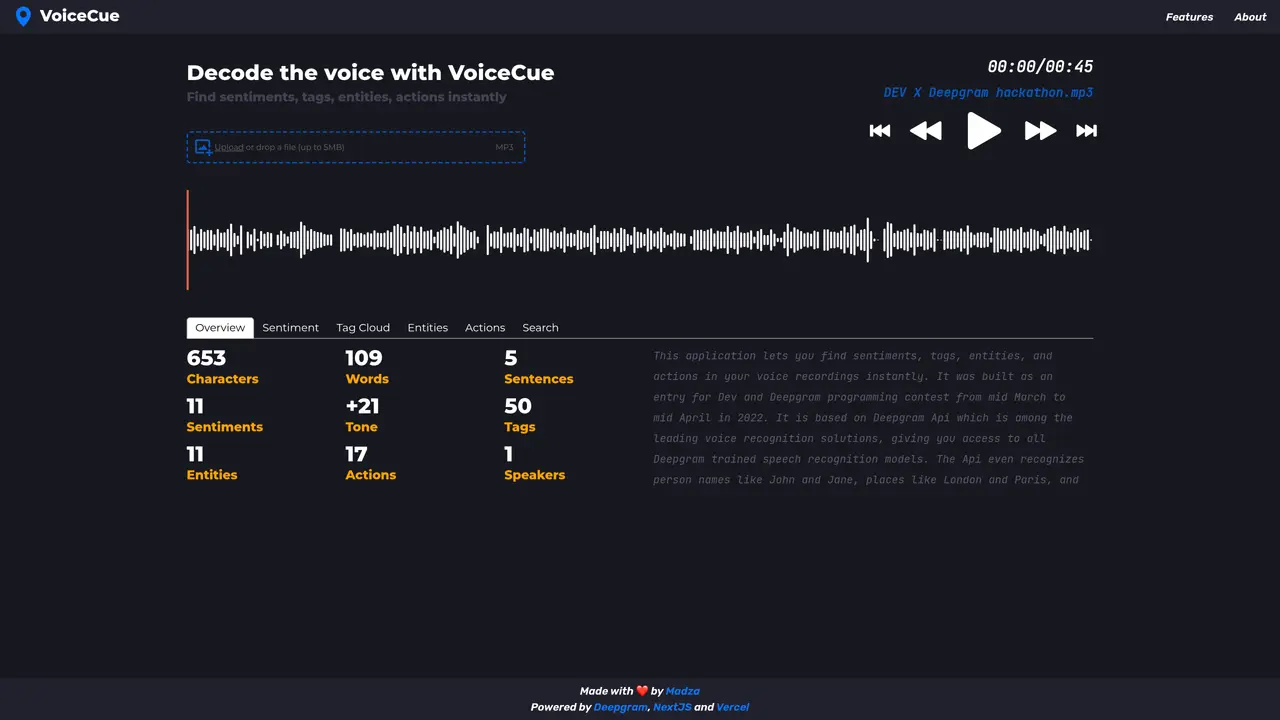
Task: Go to the Search tab
Action: pos(540,328)
